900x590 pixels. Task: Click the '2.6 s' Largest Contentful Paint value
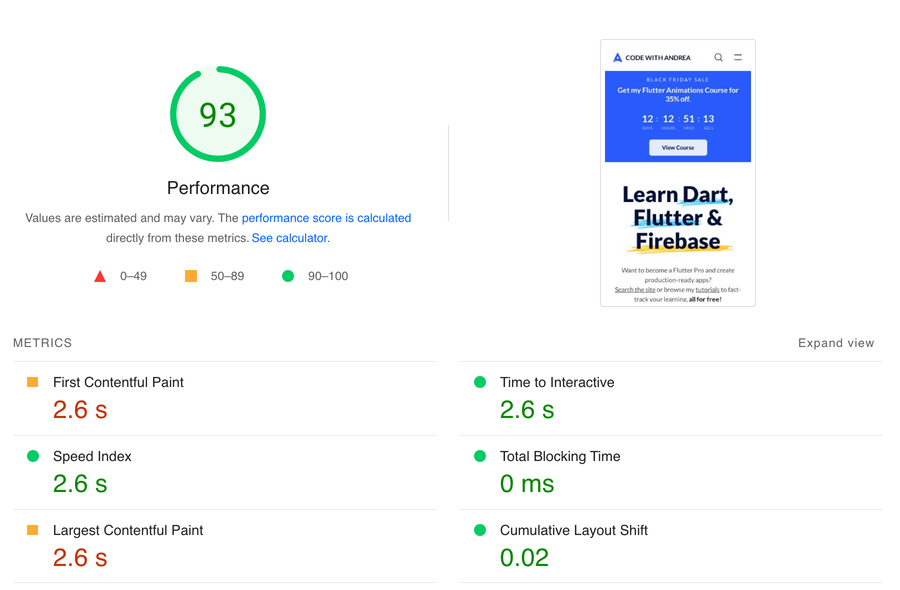click(x=80, y=558)
